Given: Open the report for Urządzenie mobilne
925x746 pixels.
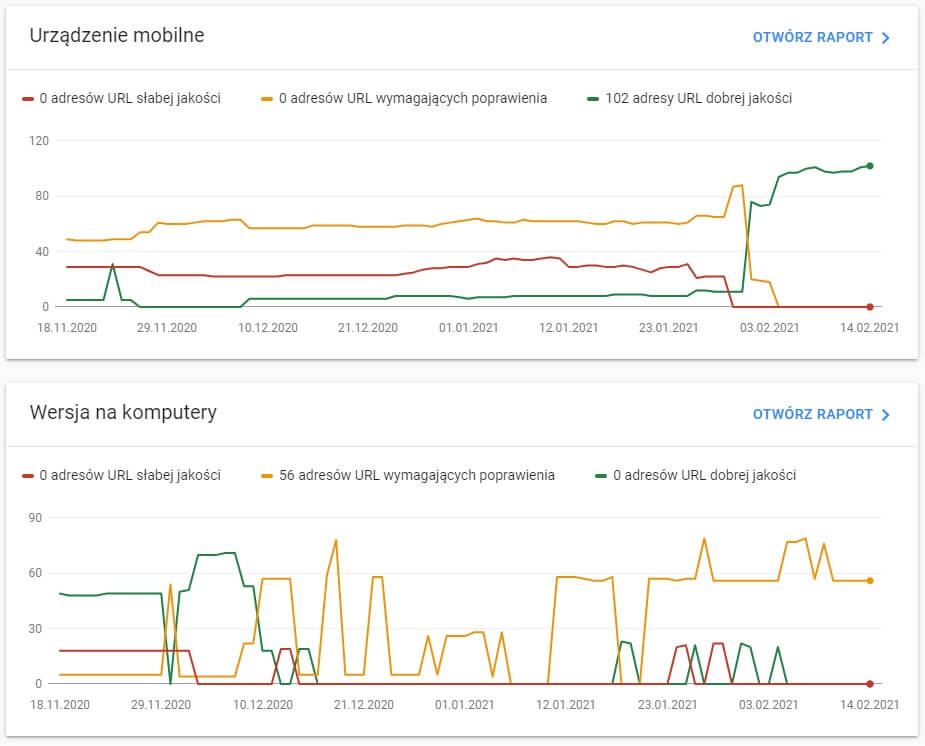Looking at the screenshot, I should point(812,36).
